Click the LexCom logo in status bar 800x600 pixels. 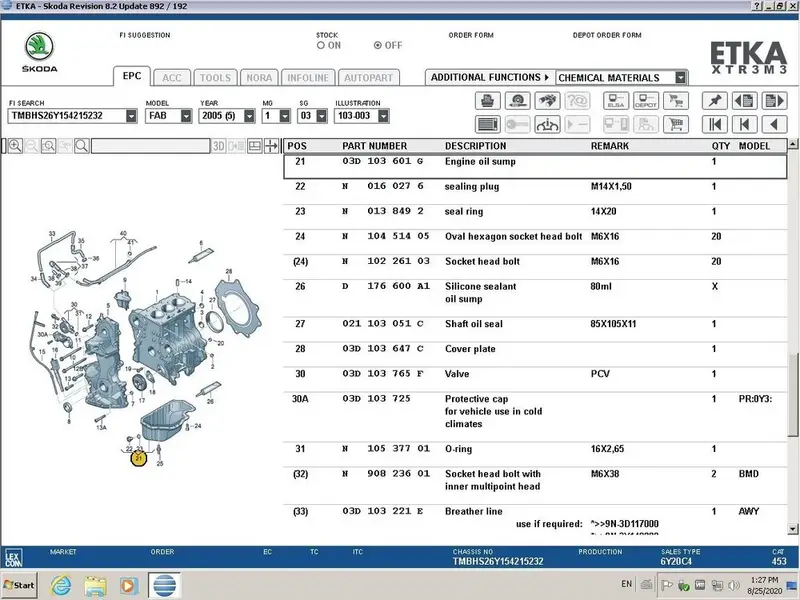point(13,558)
